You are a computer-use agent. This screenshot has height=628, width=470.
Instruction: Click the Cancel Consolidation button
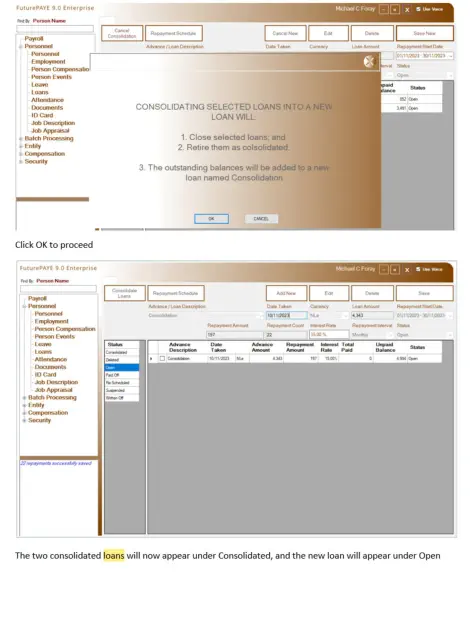click(x=122, y=33)
